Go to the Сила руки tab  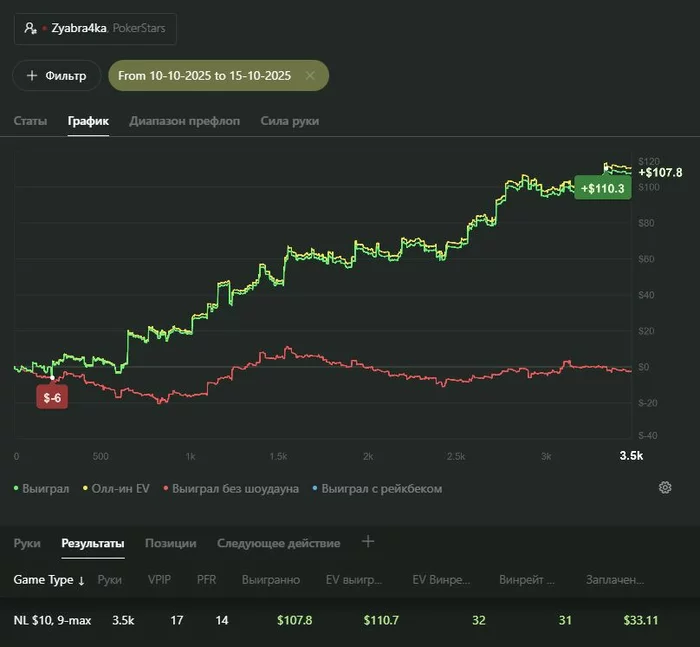(x=290, y=121)
